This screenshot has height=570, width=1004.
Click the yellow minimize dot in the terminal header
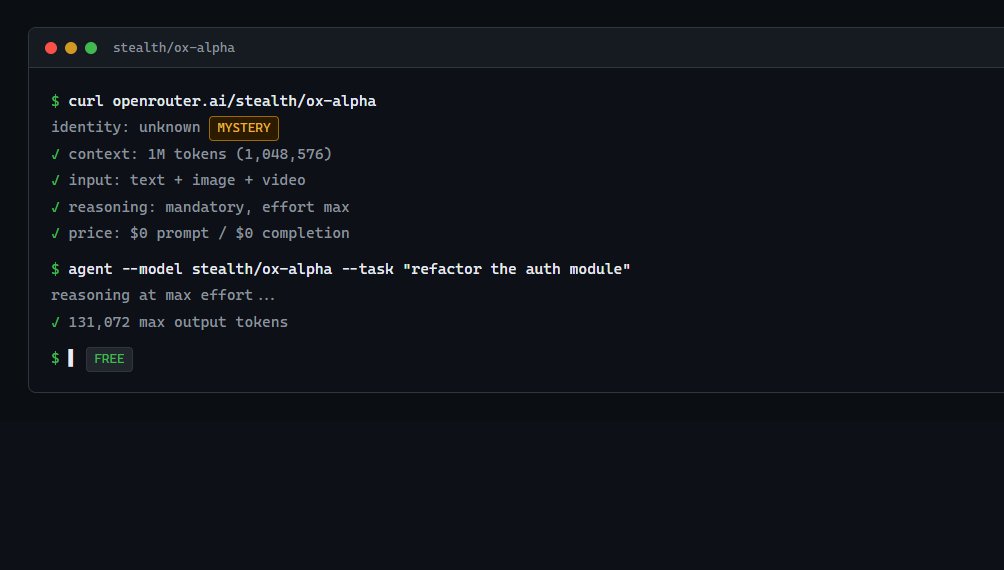pyautogui.click(x=71, y=48)
